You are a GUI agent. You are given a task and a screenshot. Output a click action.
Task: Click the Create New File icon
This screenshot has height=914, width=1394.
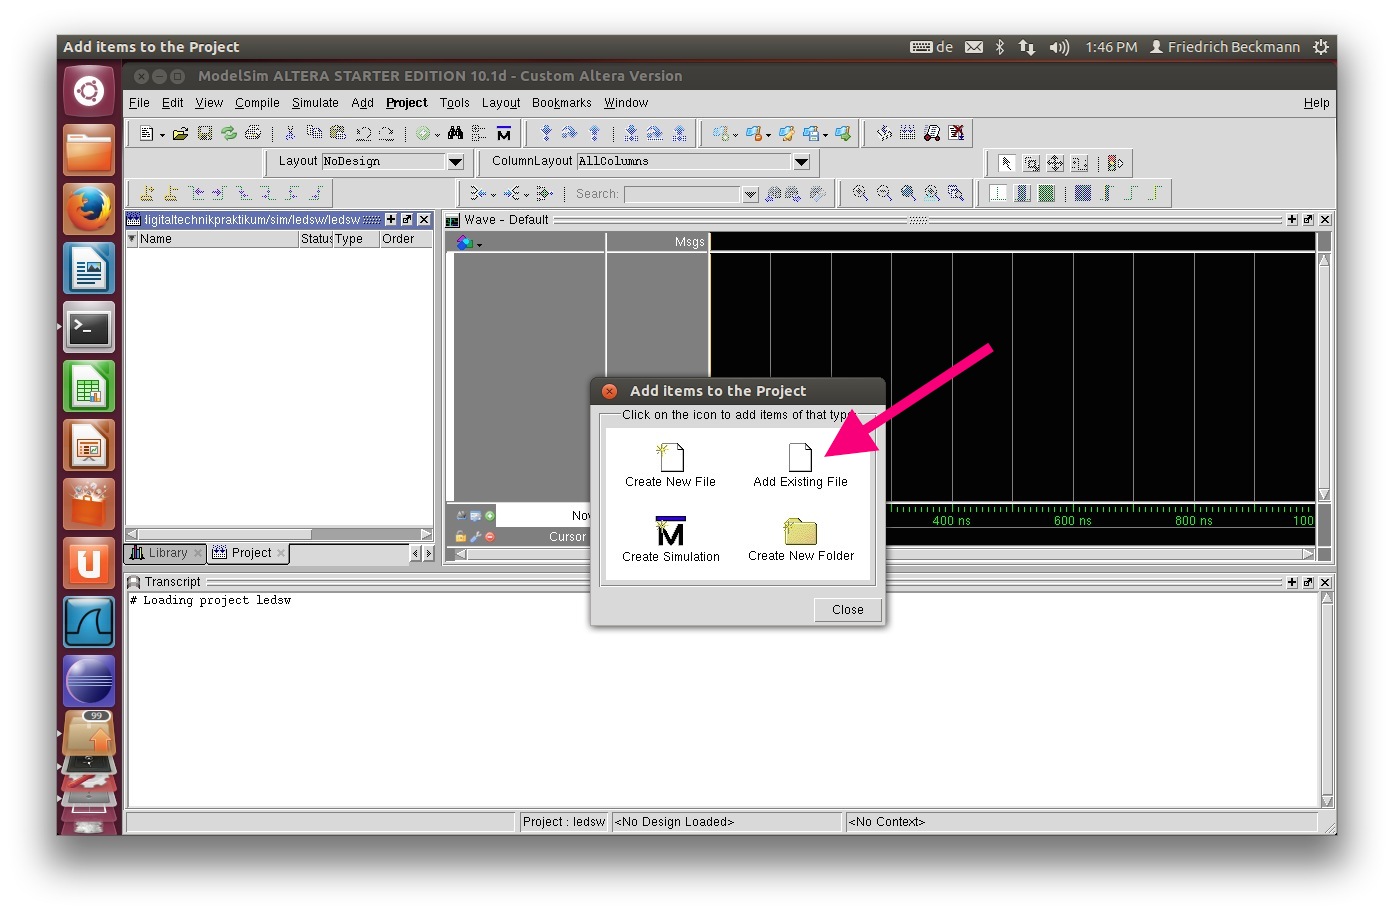(670, 458)
